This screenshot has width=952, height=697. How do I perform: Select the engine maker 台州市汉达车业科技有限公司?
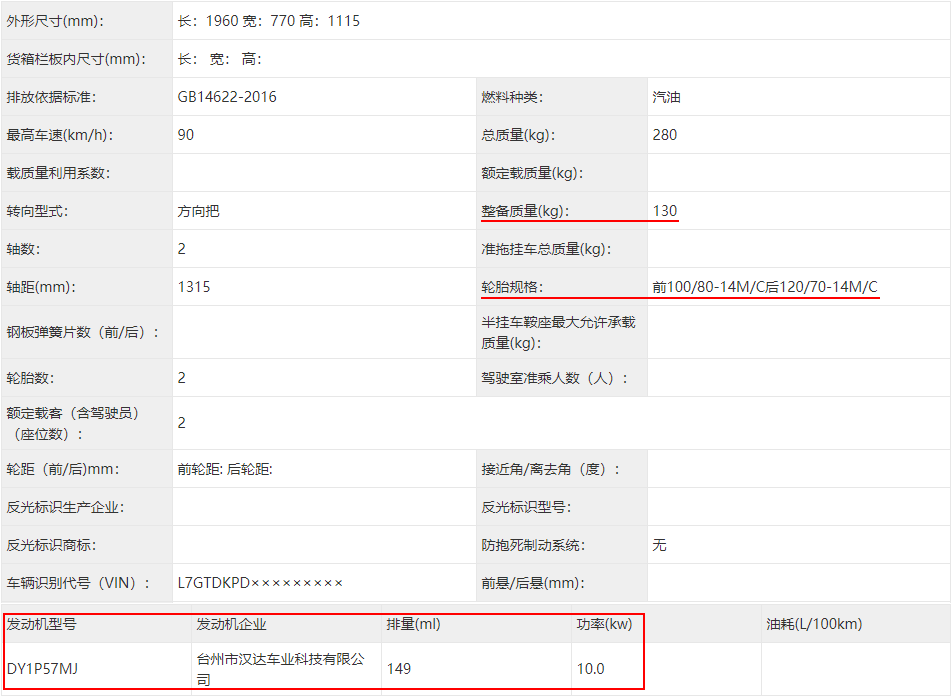[280, 668]
